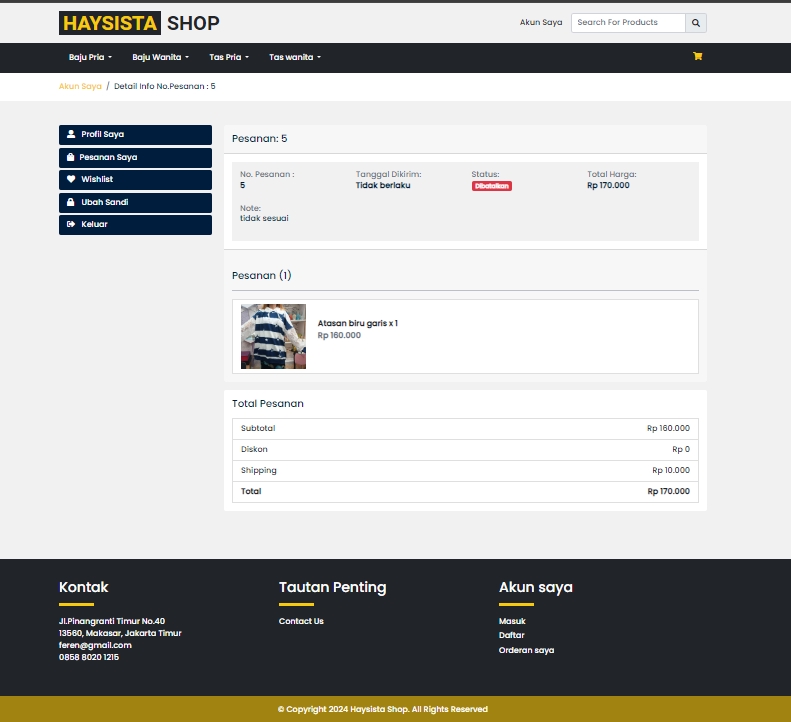This screenshot has height=722, width=791.
Task: Click the 'Rp 160.000' price under product name
Action: coord(339,336)
